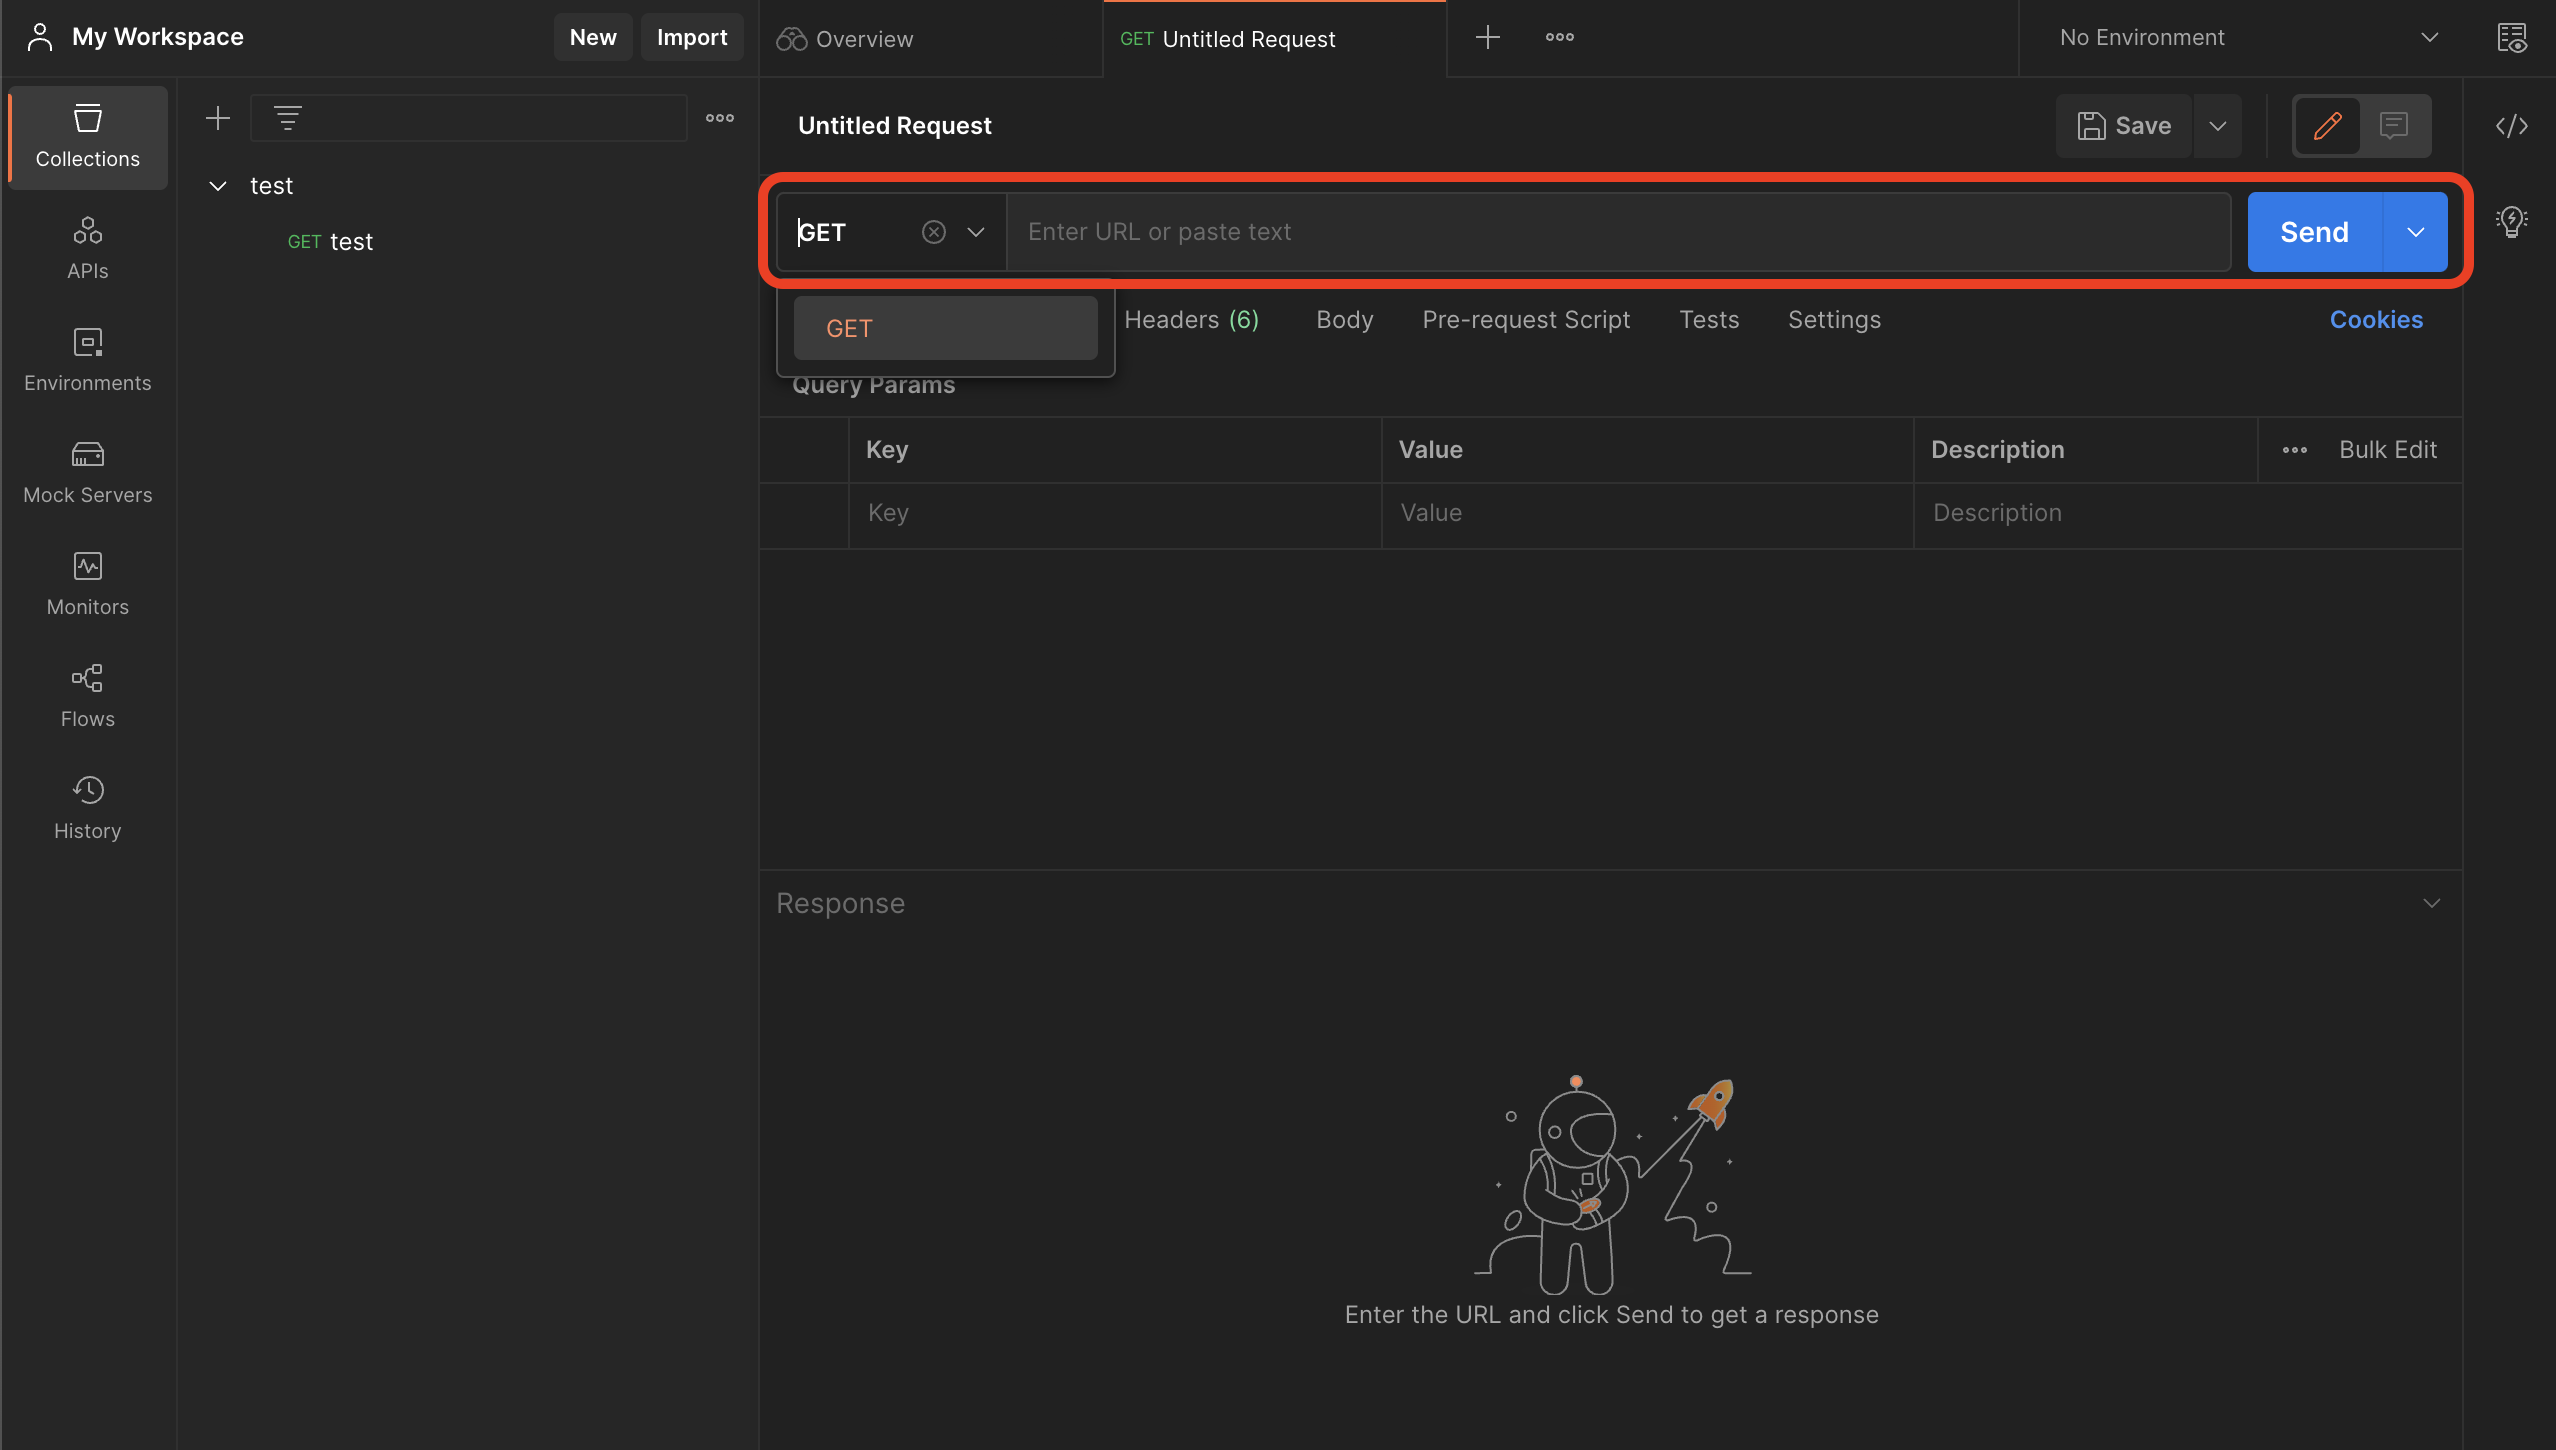The height and width of the screenshot is (1450, 2556).
Task: Open the Monitors sidebar section
Action: [x=88, y=585]
